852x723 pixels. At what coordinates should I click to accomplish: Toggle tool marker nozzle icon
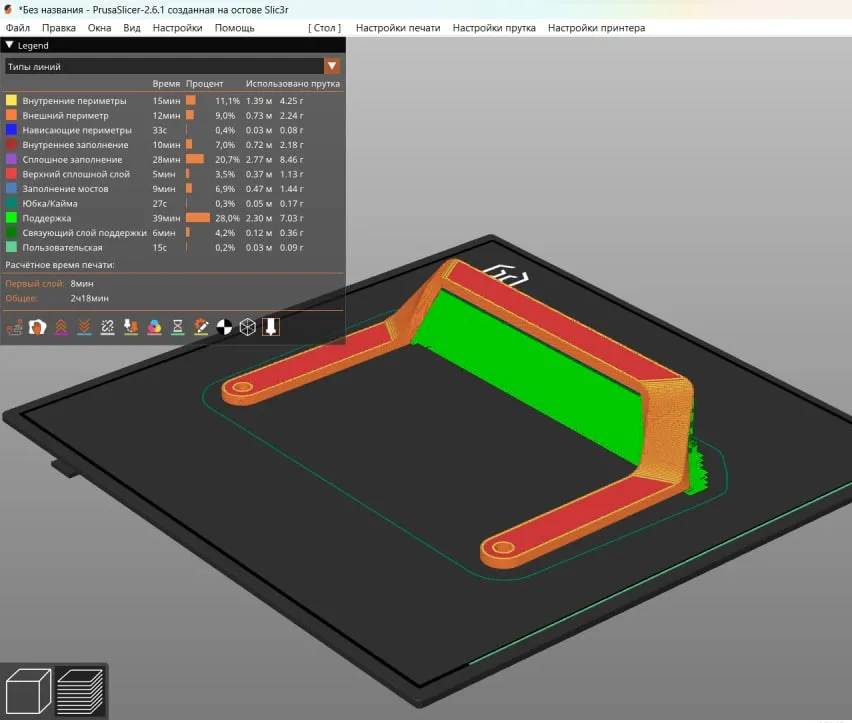point(271,327)
